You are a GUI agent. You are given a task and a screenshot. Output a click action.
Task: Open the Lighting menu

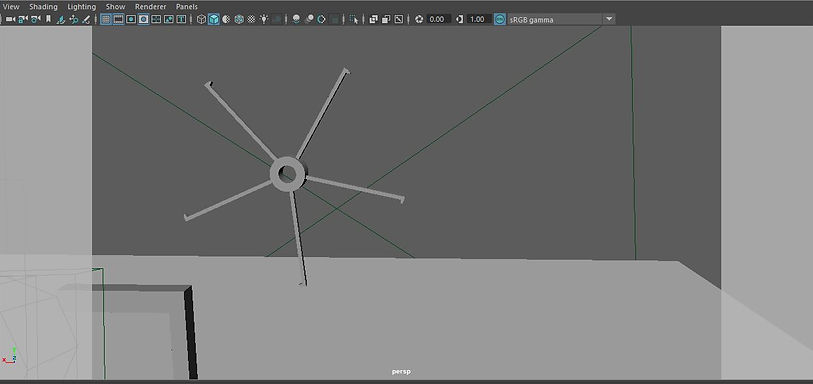click(82, 7)
